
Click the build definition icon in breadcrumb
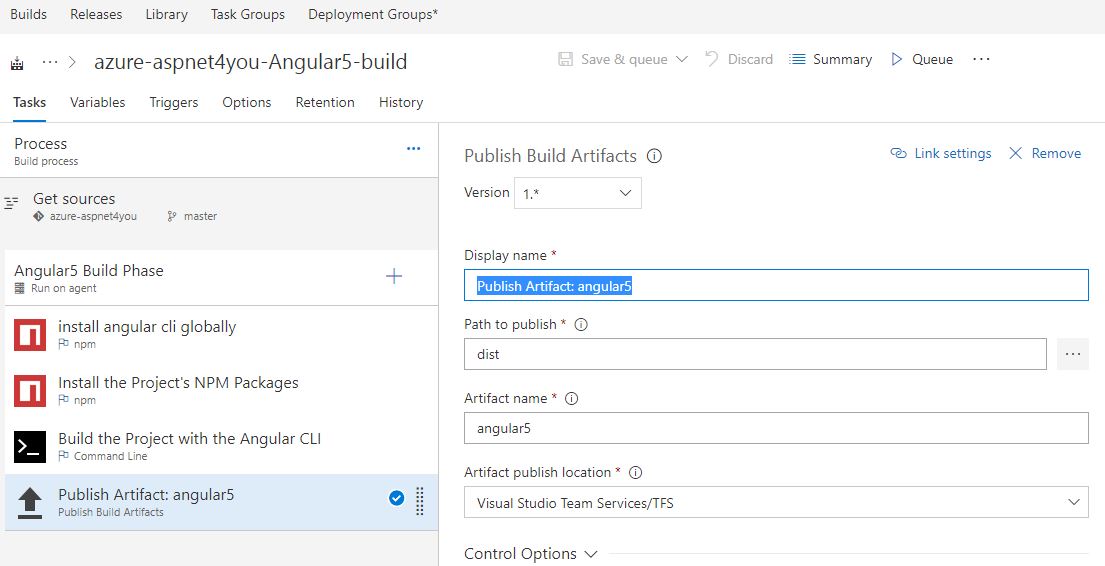(18, 63)
